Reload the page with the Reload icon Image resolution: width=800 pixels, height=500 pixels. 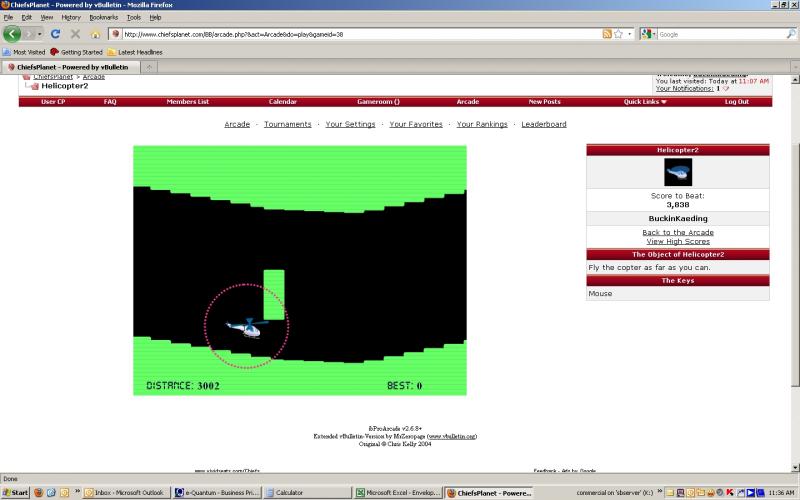[x=56, y=34]
